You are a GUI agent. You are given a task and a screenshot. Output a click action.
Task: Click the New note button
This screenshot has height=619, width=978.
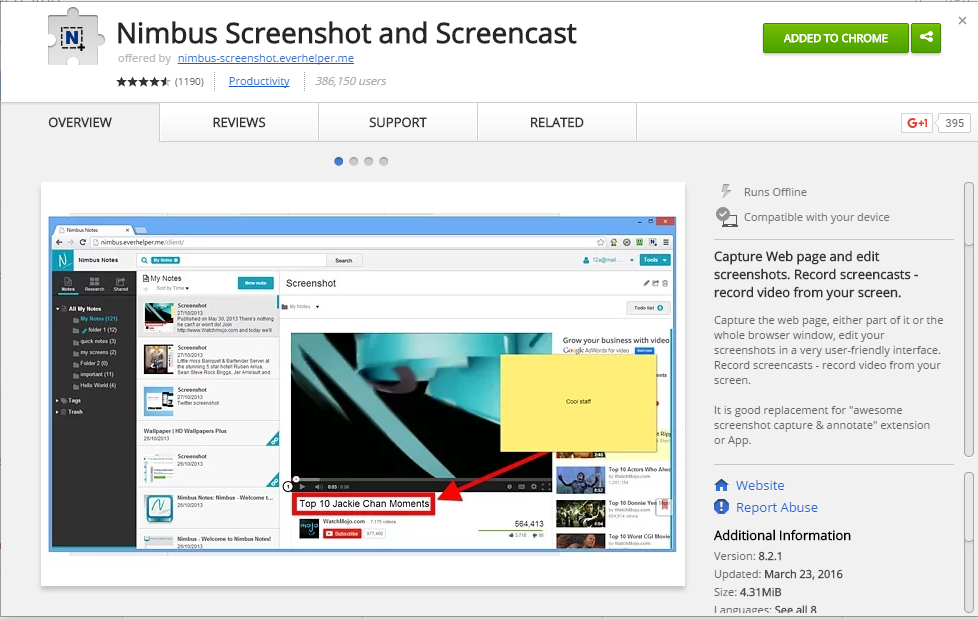(x=257, y=283)
